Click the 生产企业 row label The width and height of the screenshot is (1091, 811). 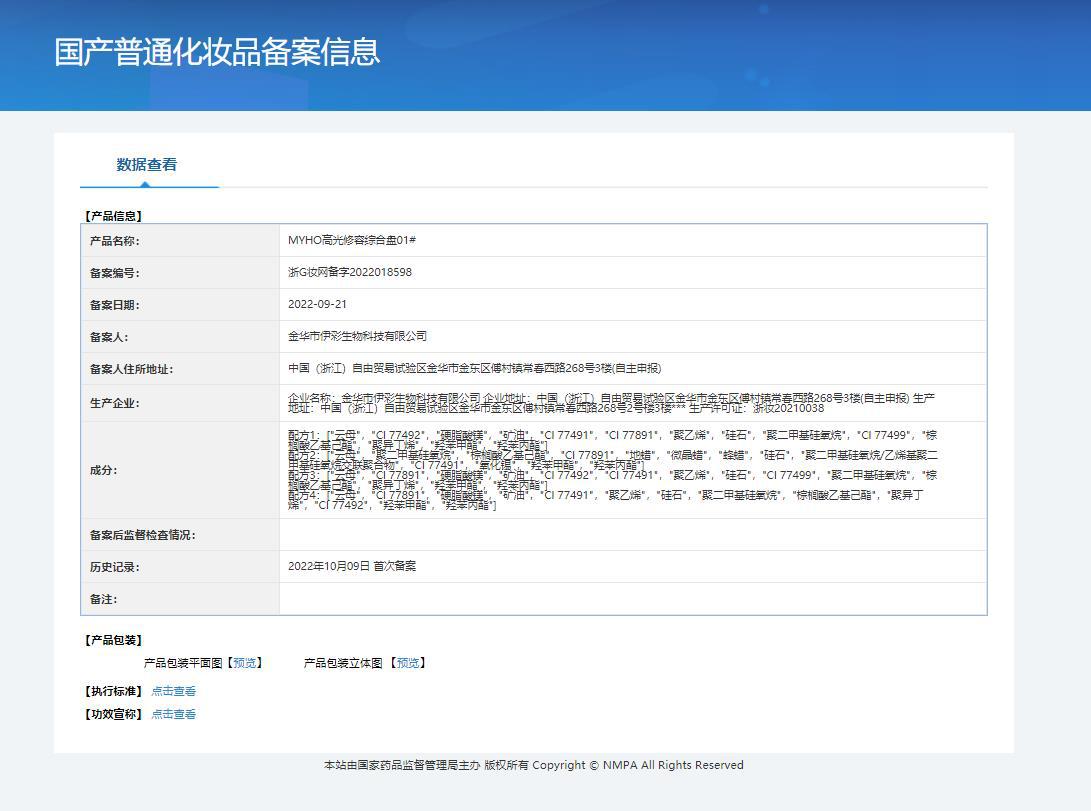click(115, 403)
